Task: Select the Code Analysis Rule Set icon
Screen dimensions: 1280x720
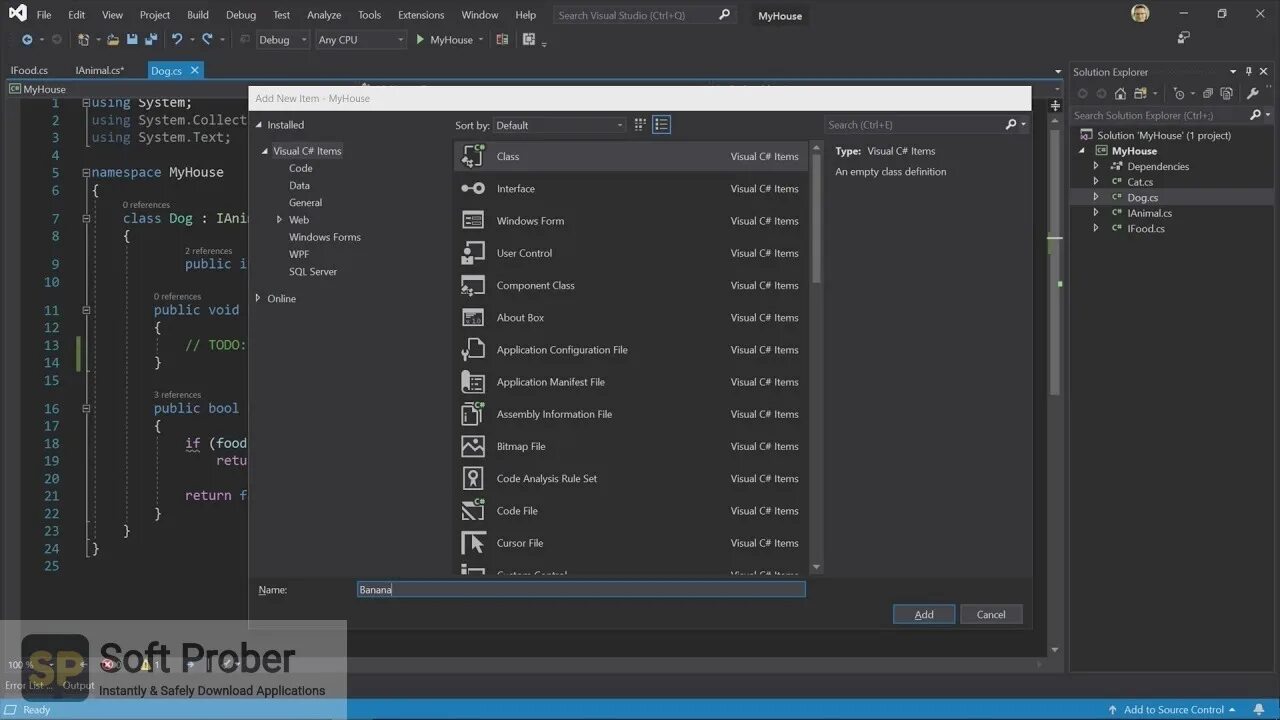Action: coord(473,478)
